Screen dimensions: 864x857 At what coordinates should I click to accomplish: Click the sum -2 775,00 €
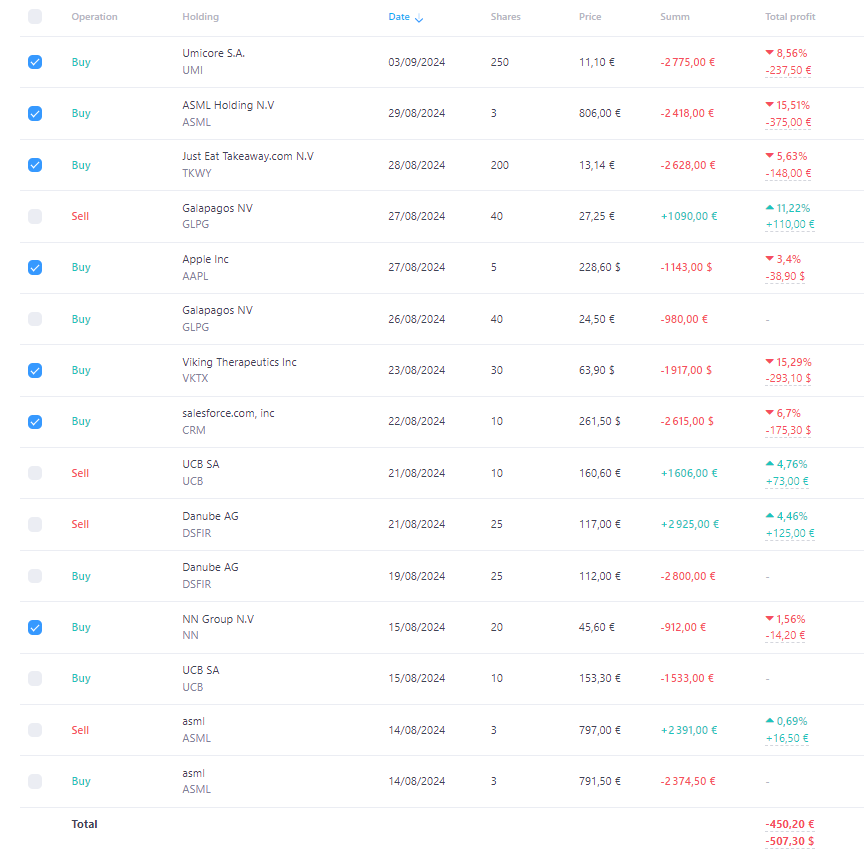[x=688, y=62]
